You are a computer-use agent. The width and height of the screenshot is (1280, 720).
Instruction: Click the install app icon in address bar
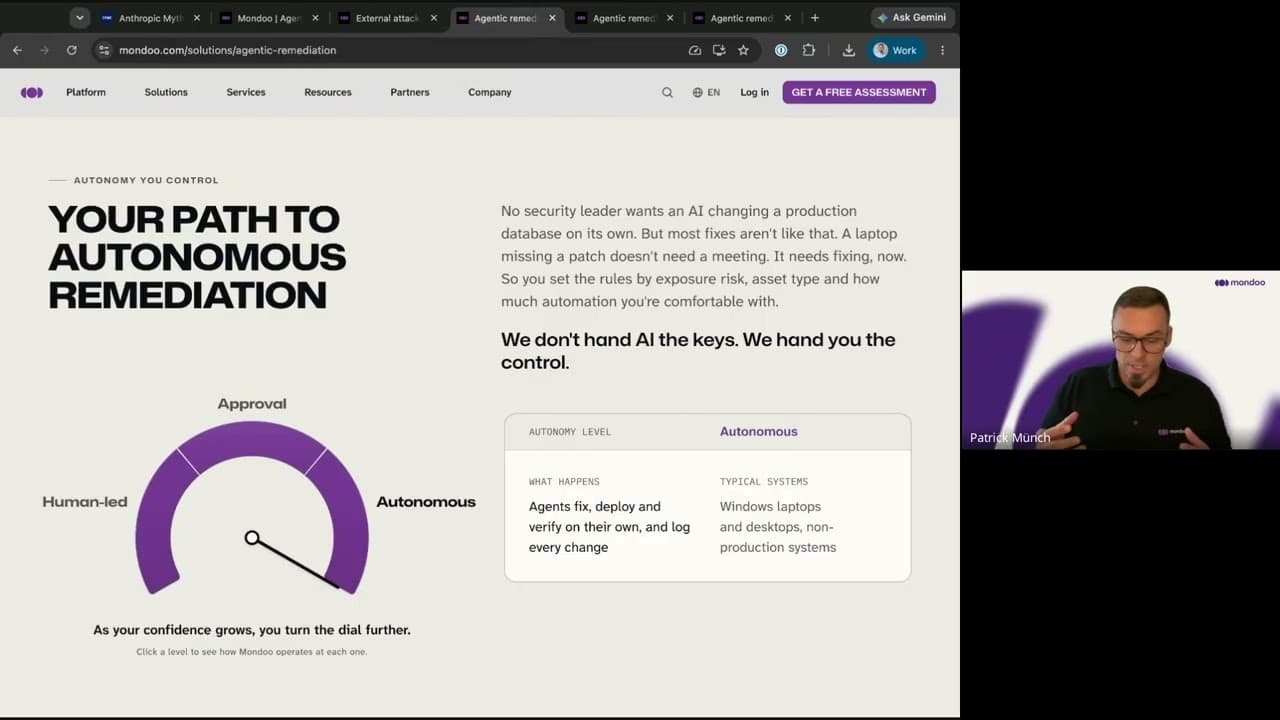[x=719, y=50]
